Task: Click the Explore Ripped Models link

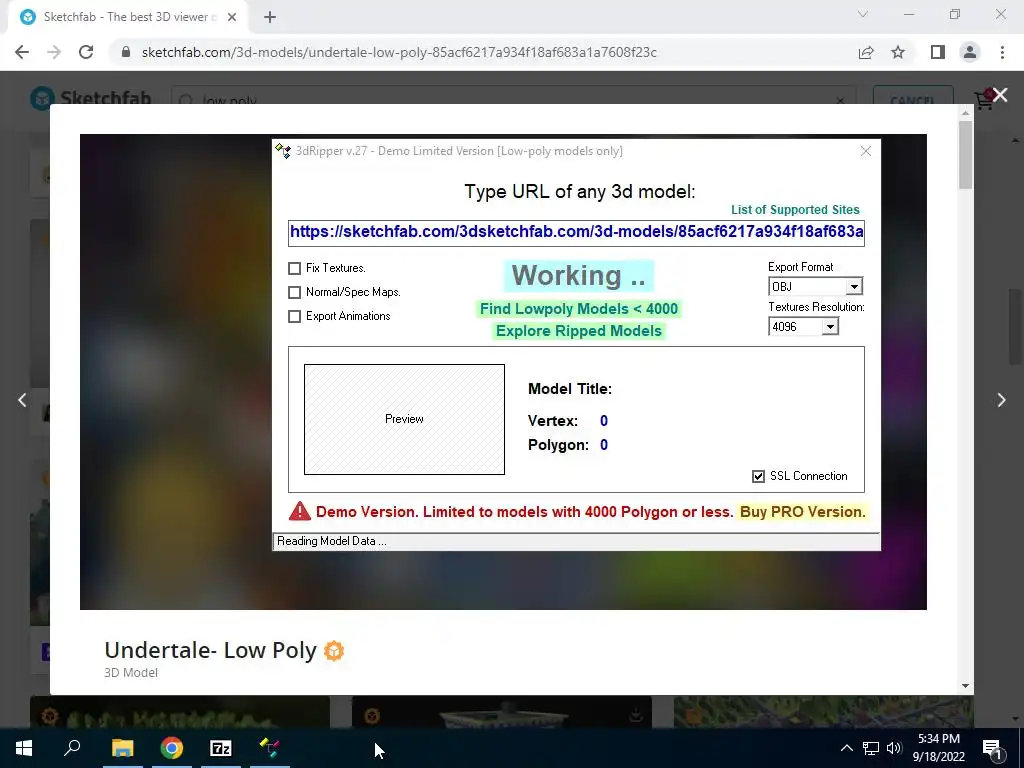Action: tap(579, 331)
